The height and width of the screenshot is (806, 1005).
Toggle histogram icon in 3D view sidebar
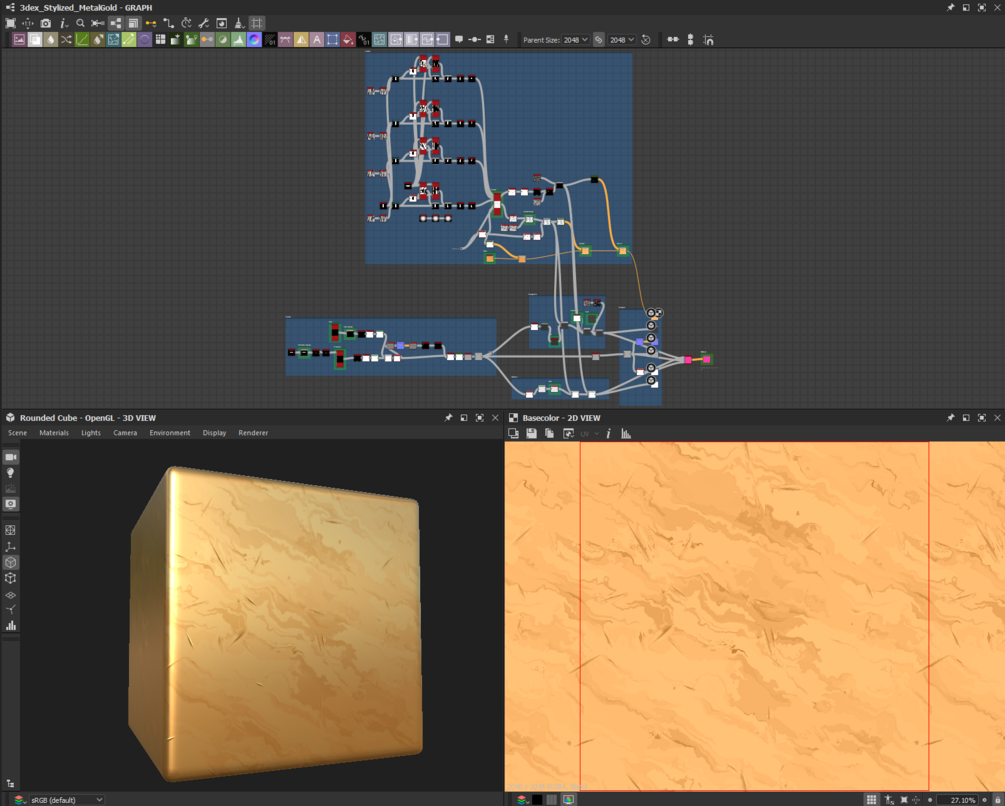pyautogui.click(x=11, y=626)
